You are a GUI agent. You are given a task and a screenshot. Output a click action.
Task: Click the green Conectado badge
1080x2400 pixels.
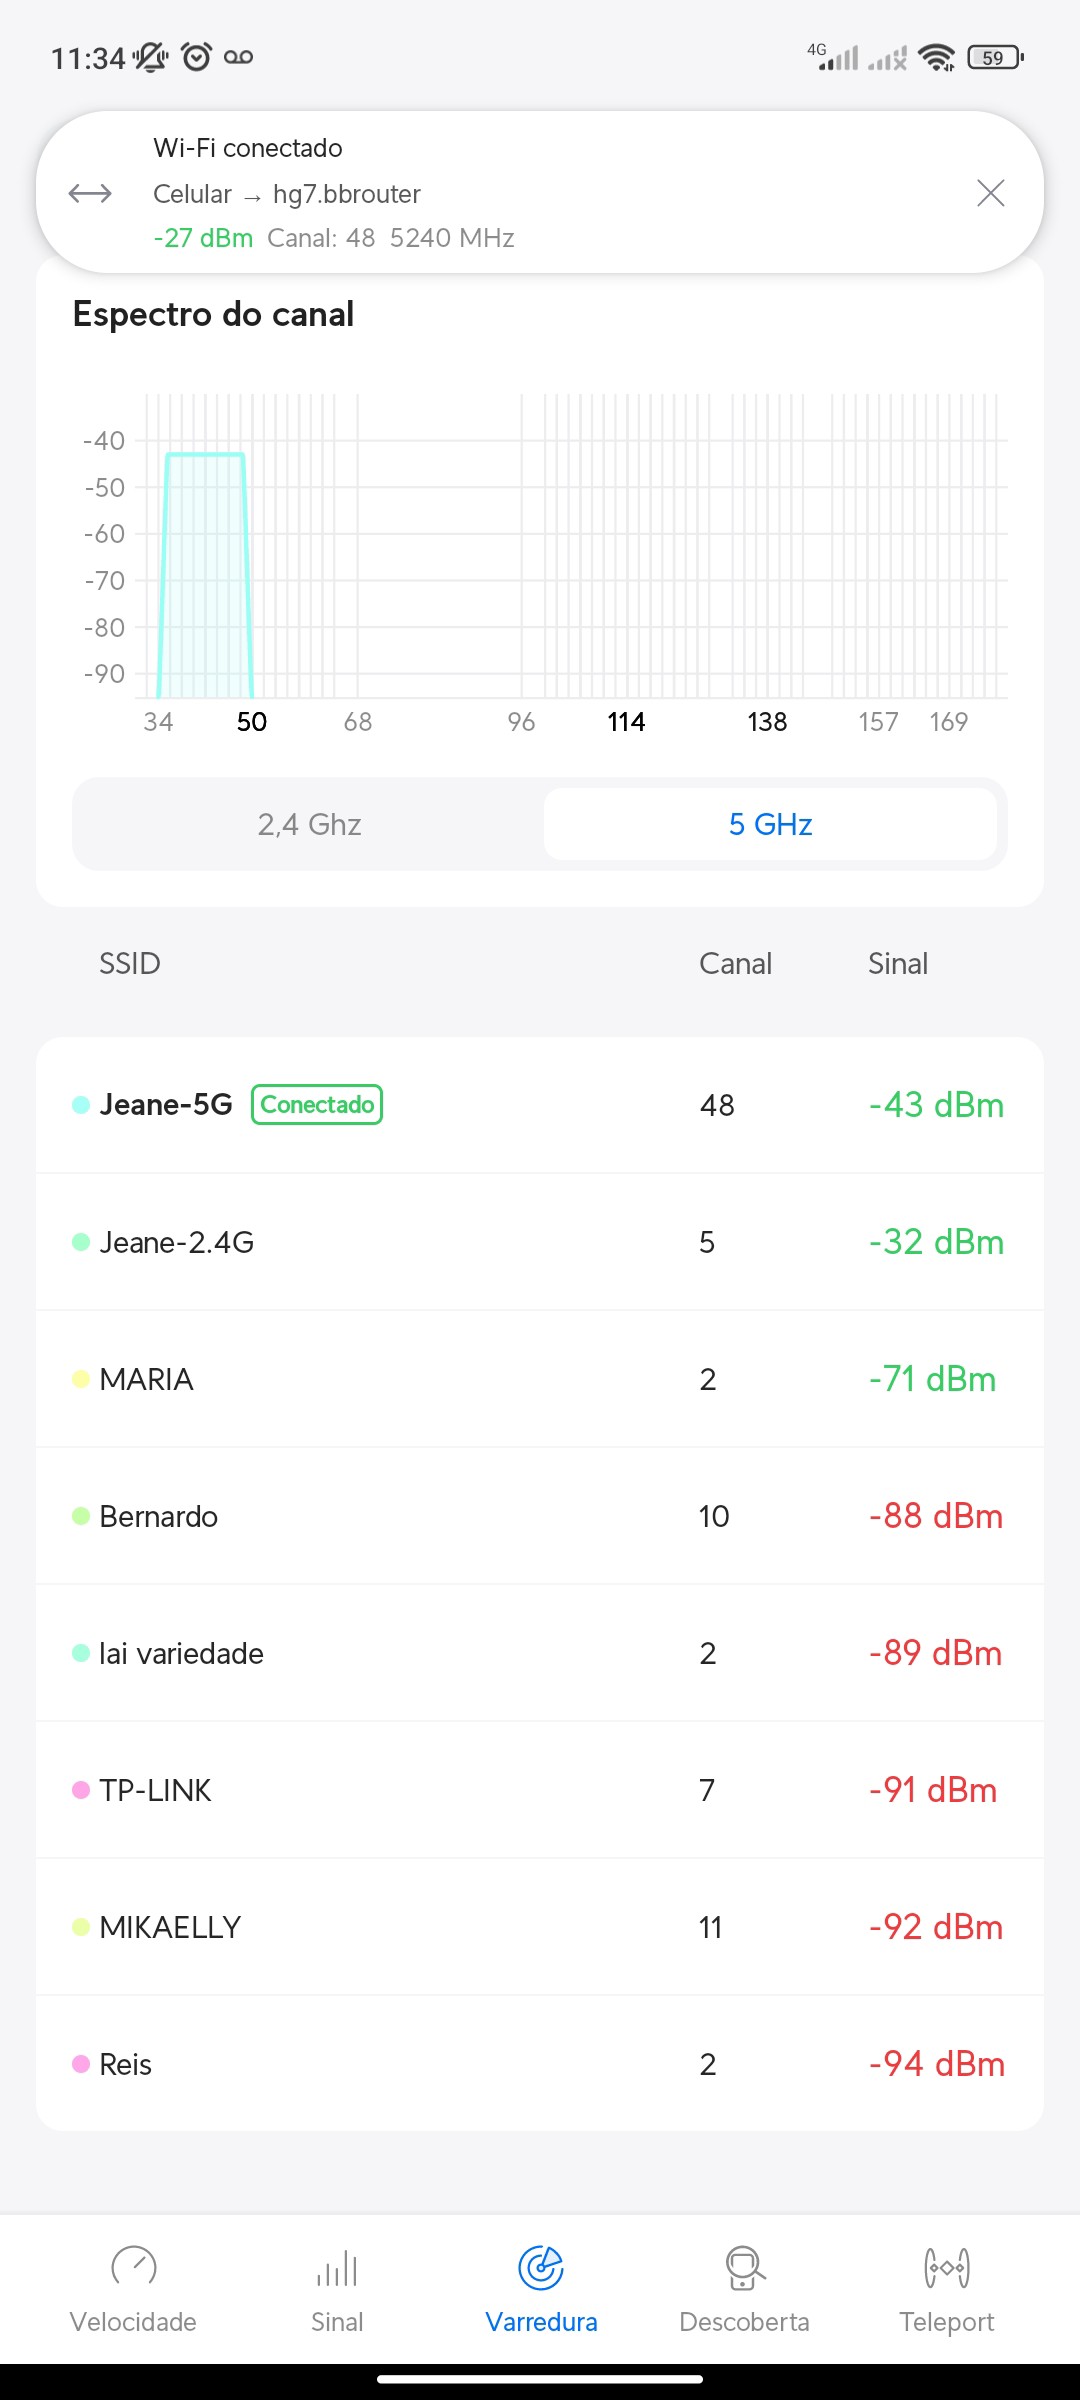click(317, 1105)
